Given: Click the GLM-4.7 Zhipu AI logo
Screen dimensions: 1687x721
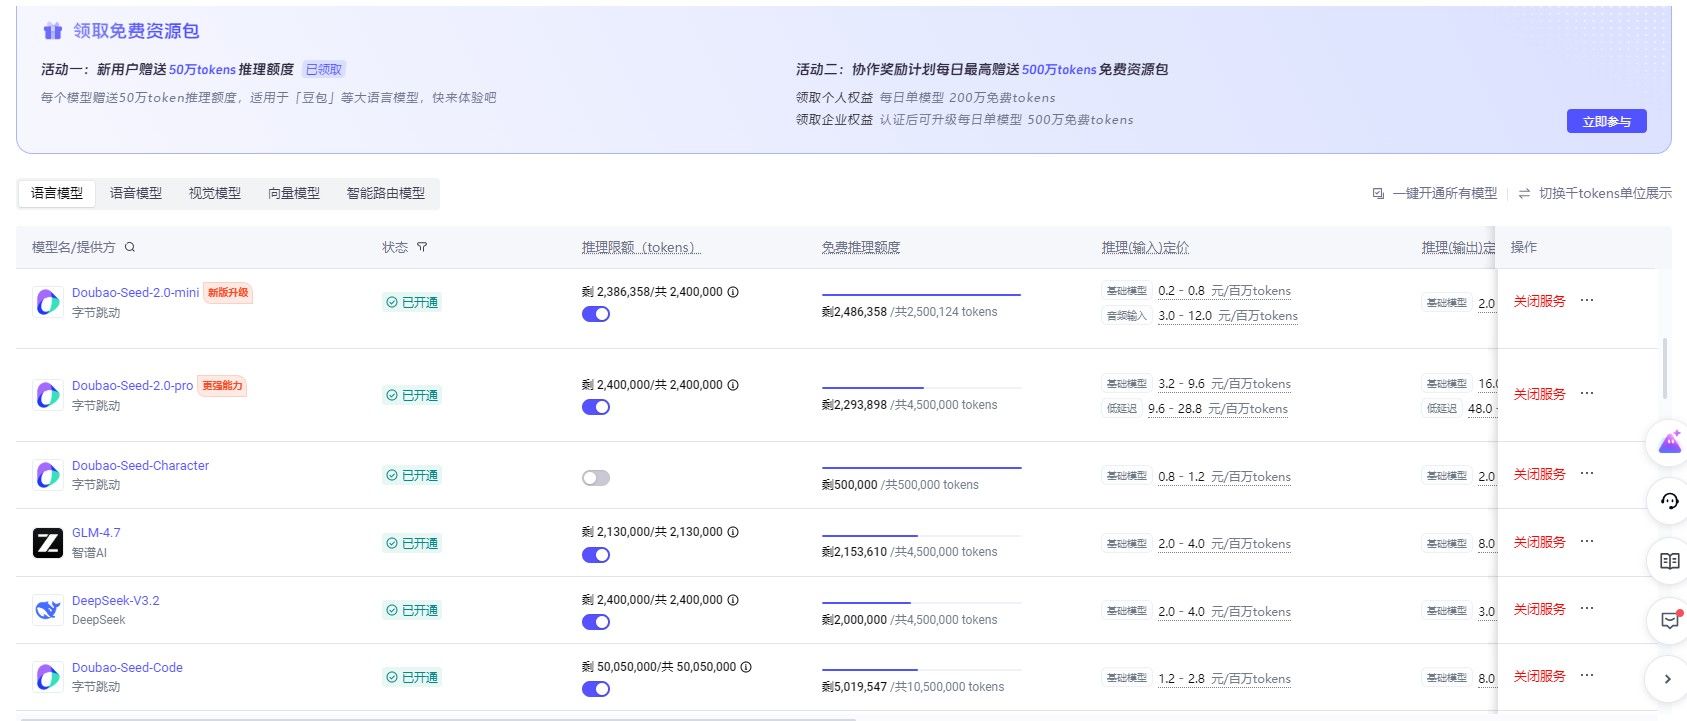Looking at the screenshot, I should (48, 543).
